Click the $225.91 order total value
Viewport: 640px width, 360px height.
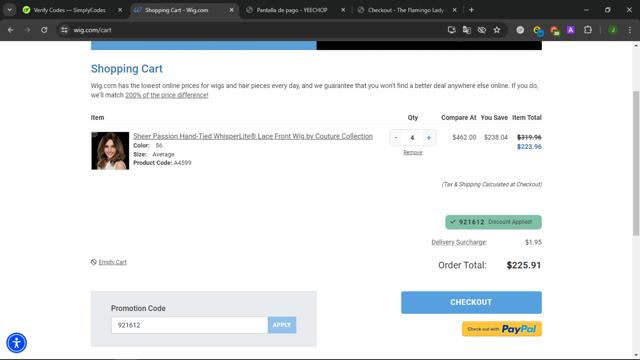click(x=524, y=265)
